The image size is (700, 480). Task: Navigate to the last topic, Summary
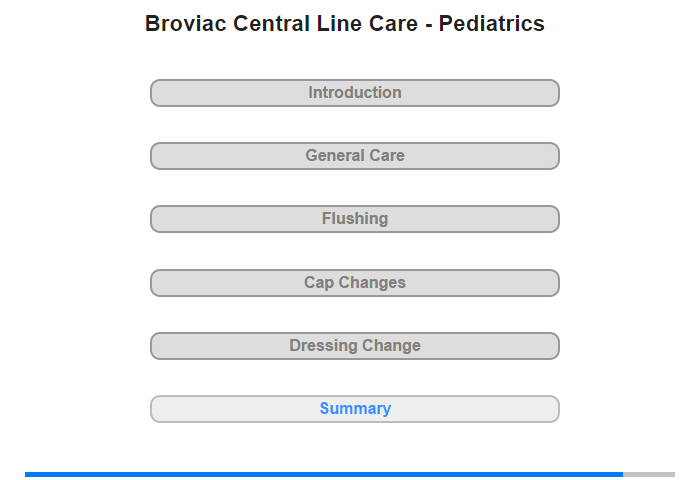(354, 409)
